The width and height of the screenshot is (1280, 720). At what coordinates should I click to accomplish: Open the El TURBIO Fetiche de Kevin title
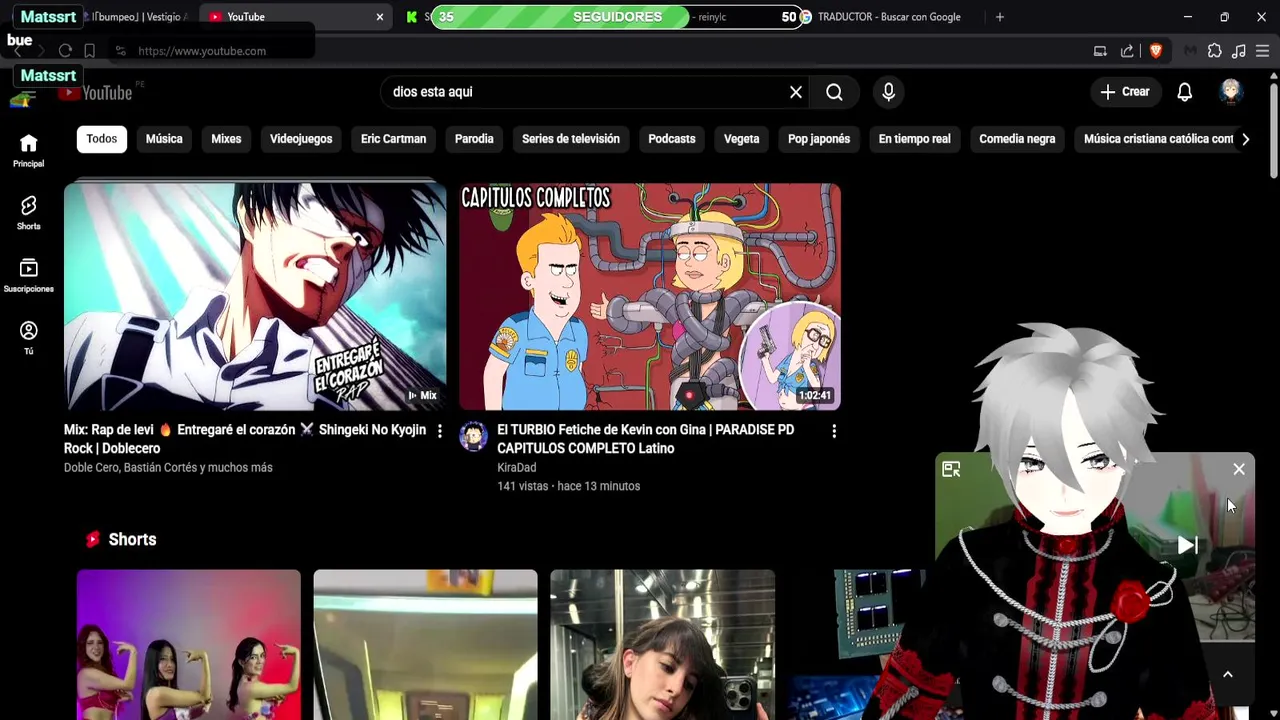[645, 439]
